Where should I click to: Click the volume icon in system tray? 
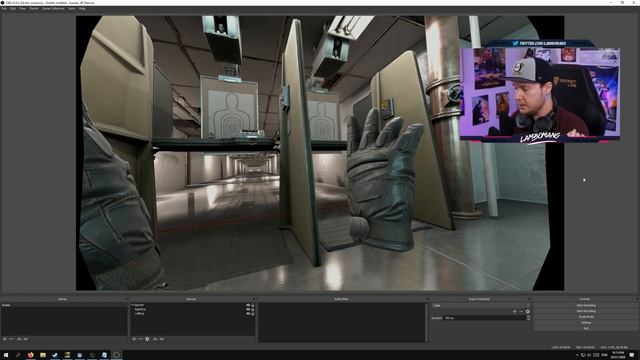589,355
